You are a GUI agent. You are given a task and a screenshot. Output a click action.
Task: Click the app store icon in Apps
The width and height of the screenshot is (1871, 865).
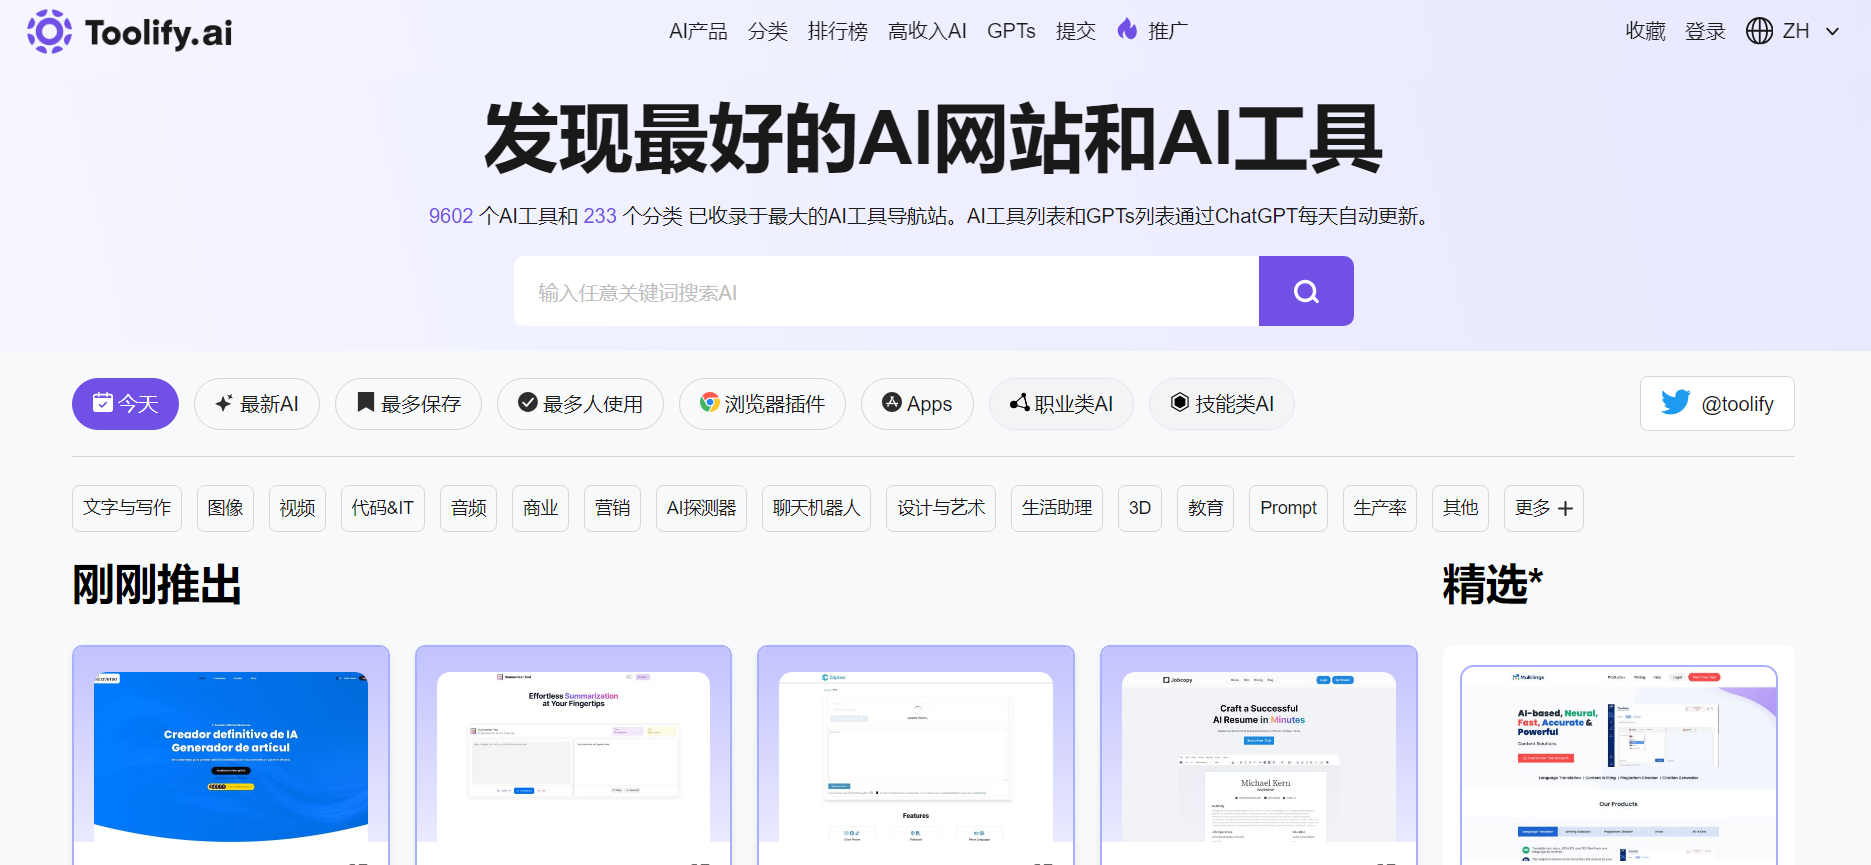coord(891,402)
